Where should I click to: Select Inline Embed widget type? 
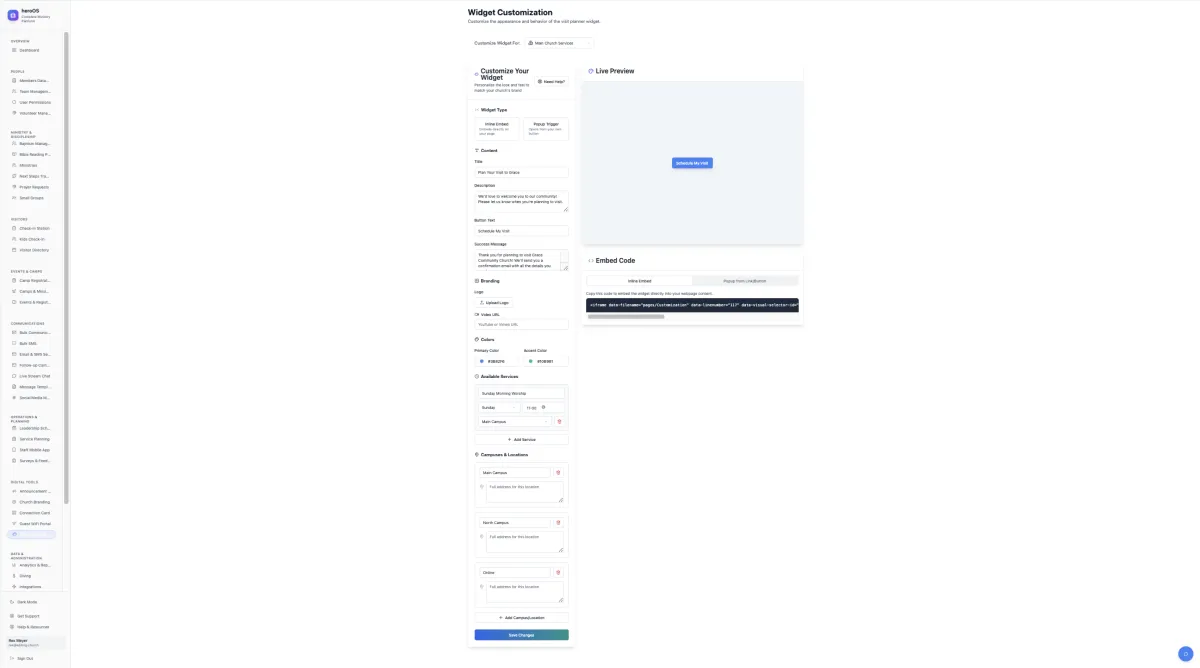tap(497, 128)
